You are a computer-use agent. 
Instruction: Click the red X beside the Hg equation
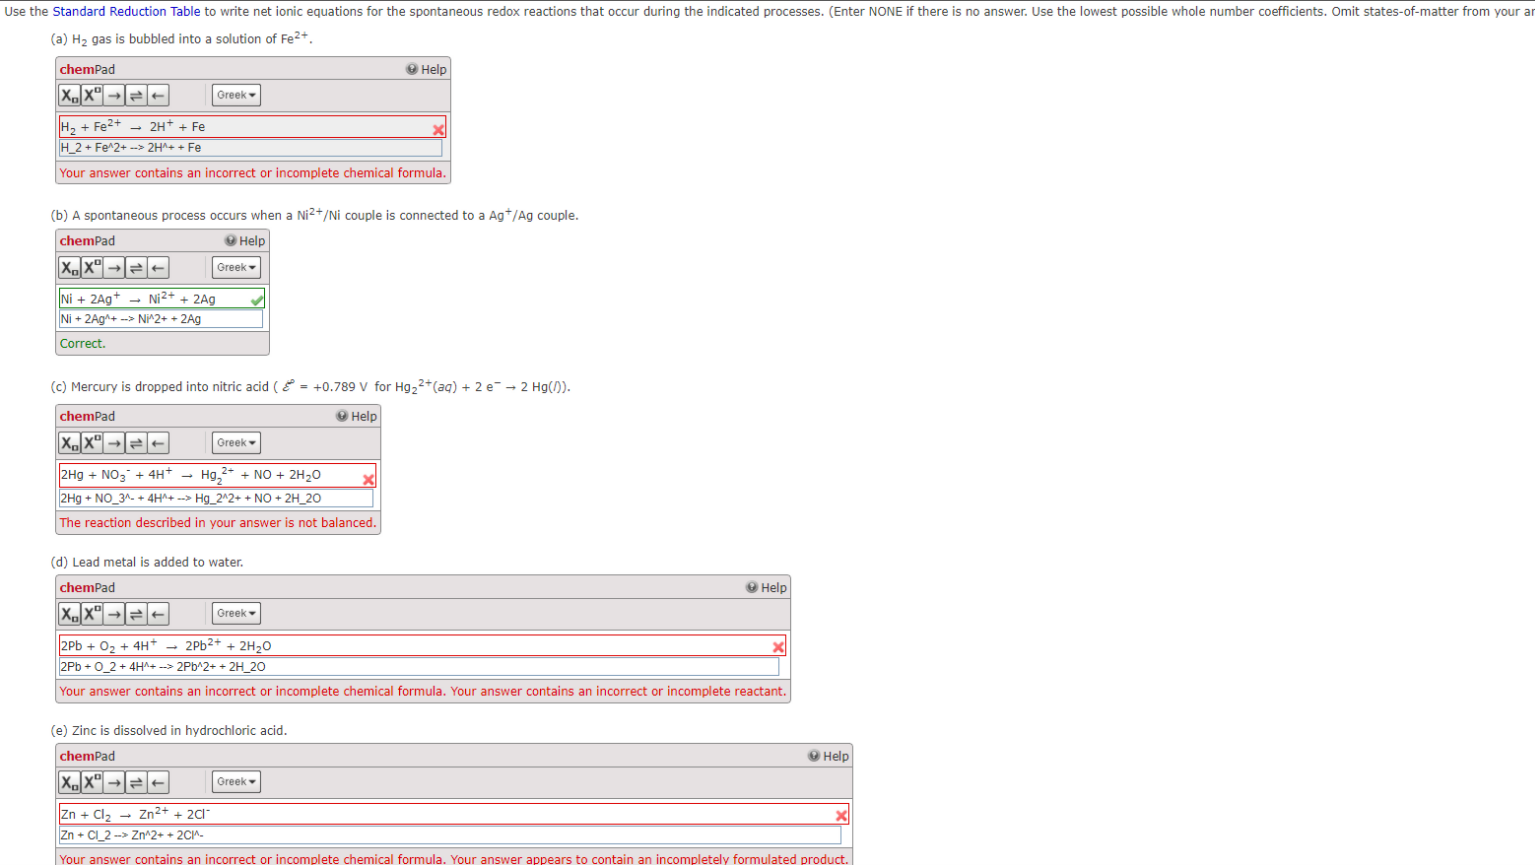[x=368, y=479]
